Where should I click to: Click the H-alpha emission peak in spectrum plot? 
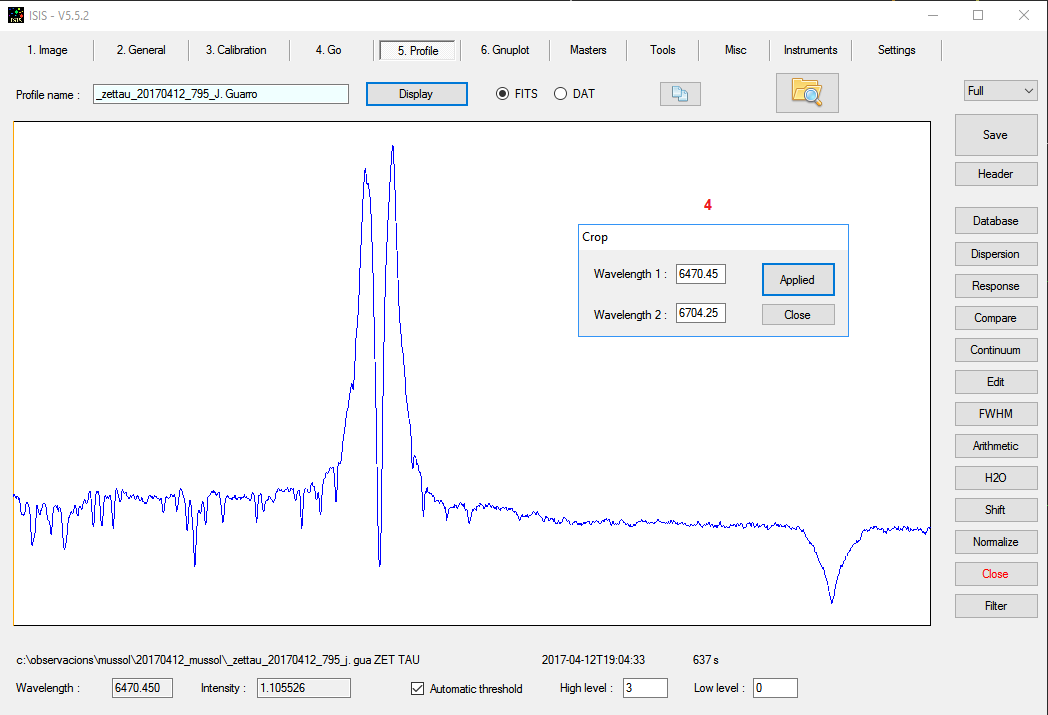[392, 150]
